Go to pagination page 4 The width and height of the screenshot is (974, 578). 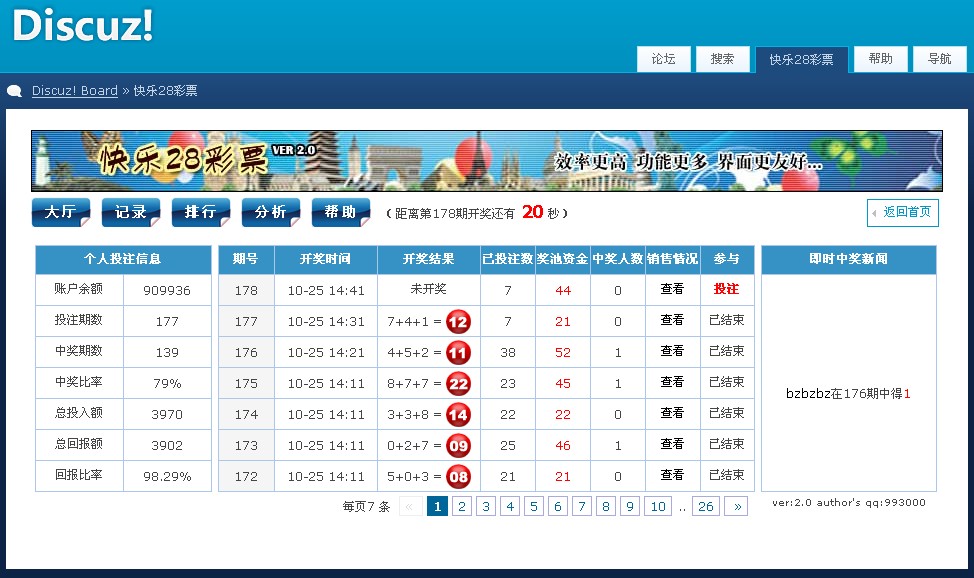click(510, 507)
